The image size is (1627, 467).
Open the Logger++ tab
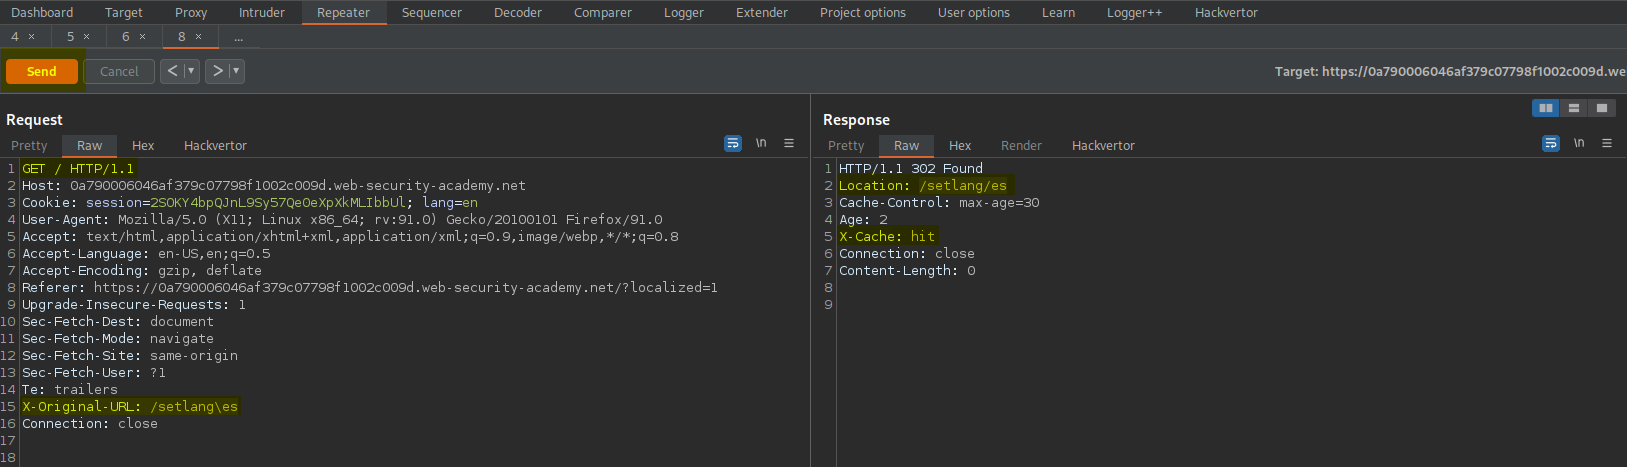tap(1135, 12)
